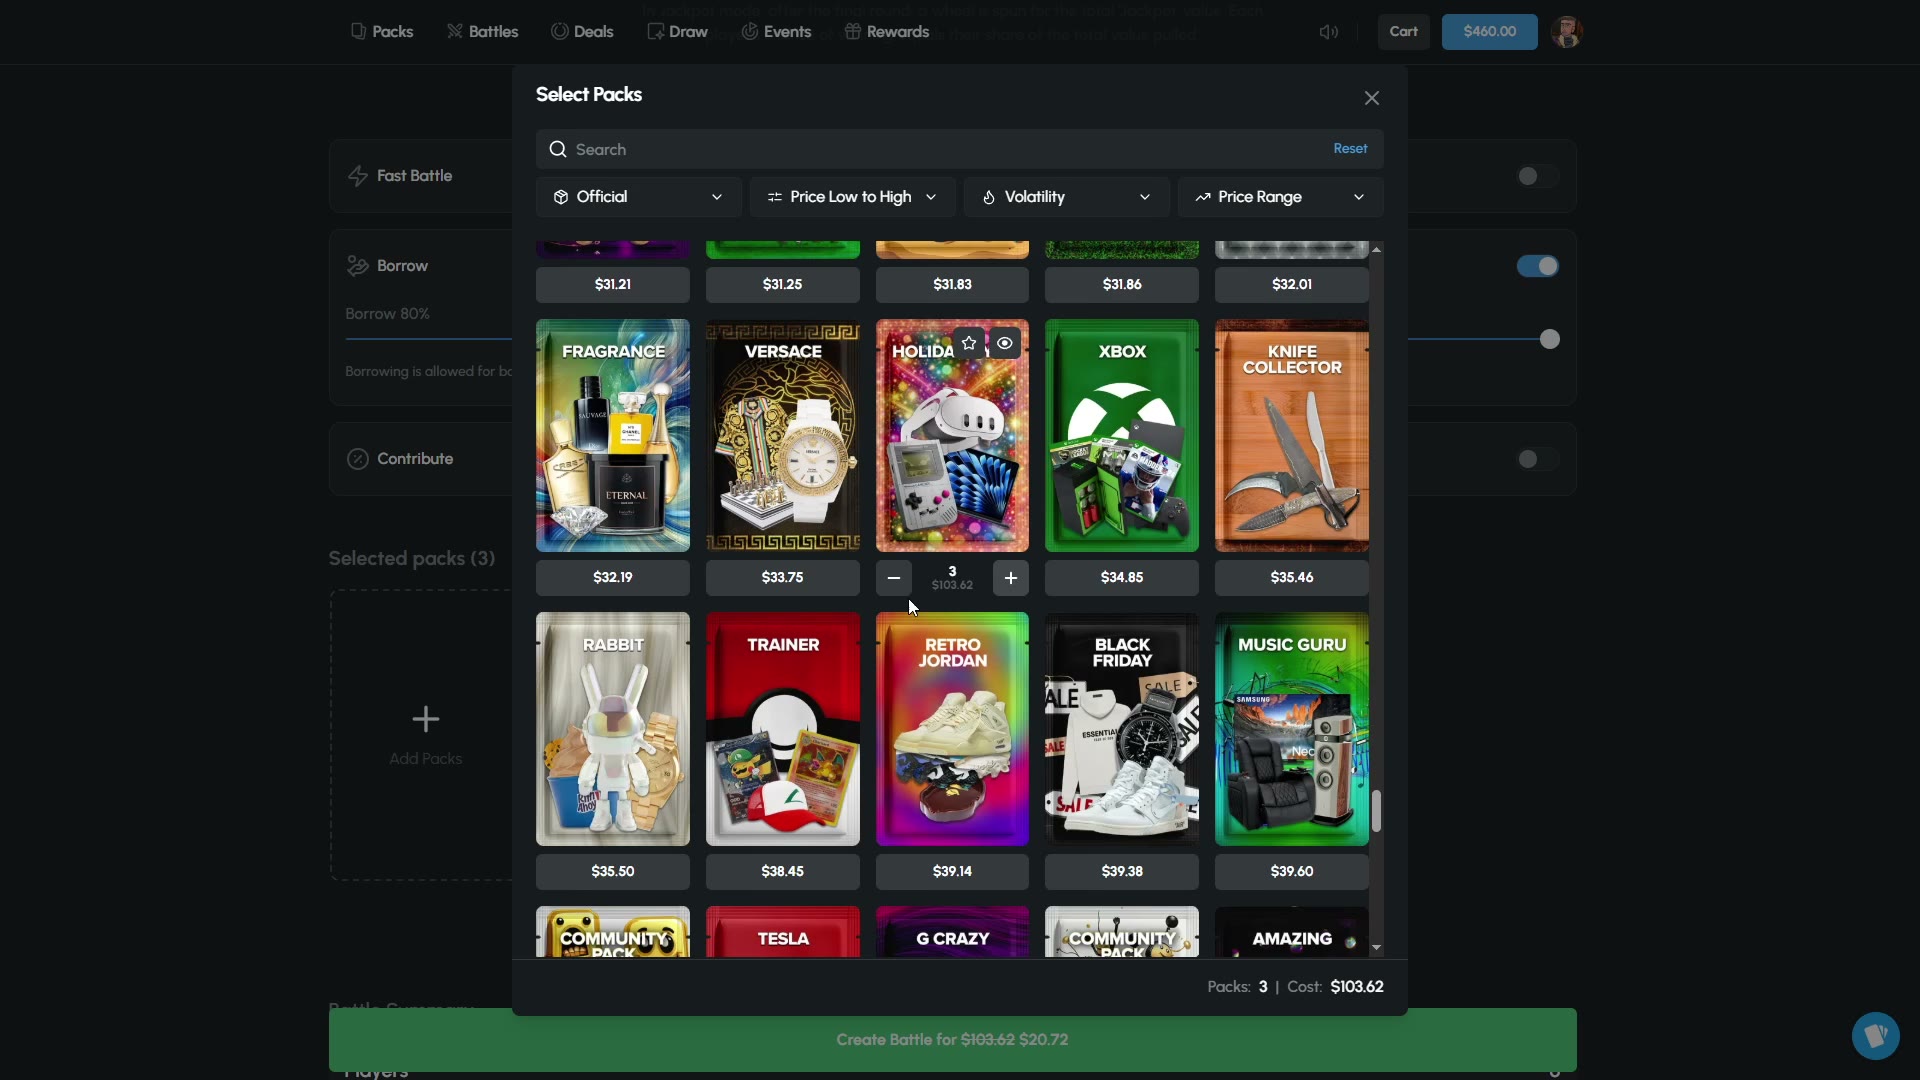Click the $31.83 price button
1920x1080 pixels.
pos(952,285)
